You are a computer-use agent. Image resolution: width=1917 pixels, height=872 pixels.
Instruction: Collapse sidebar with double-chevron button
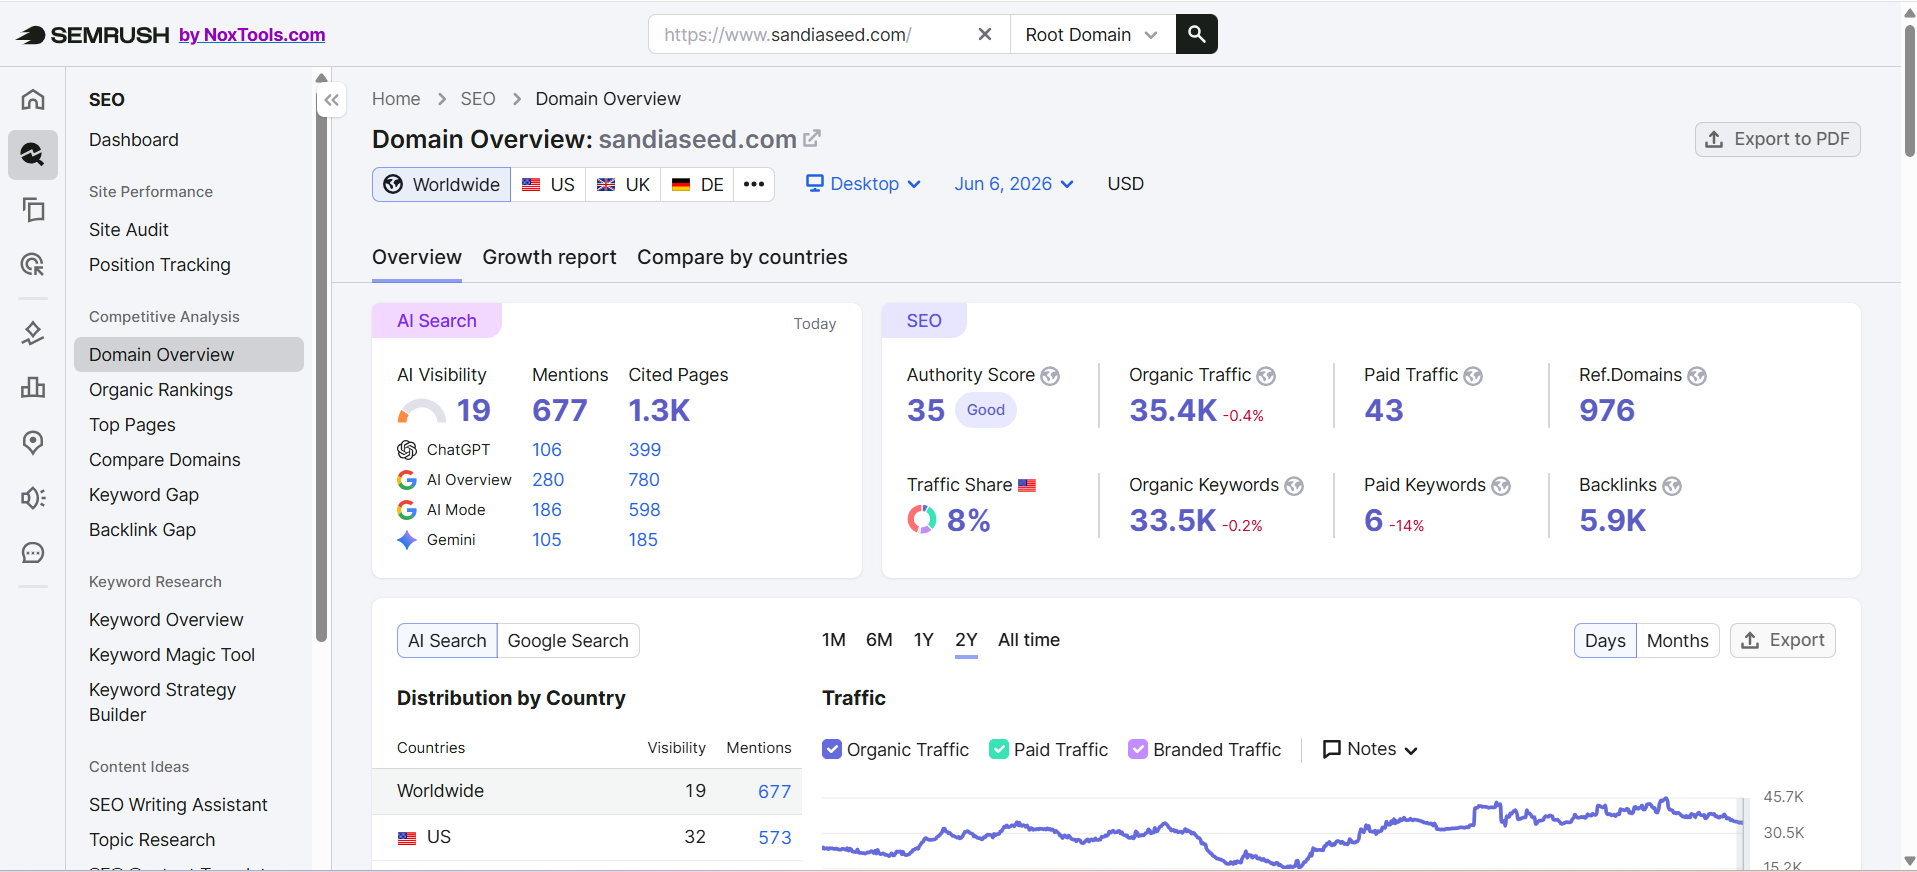[x=332, y=100]
